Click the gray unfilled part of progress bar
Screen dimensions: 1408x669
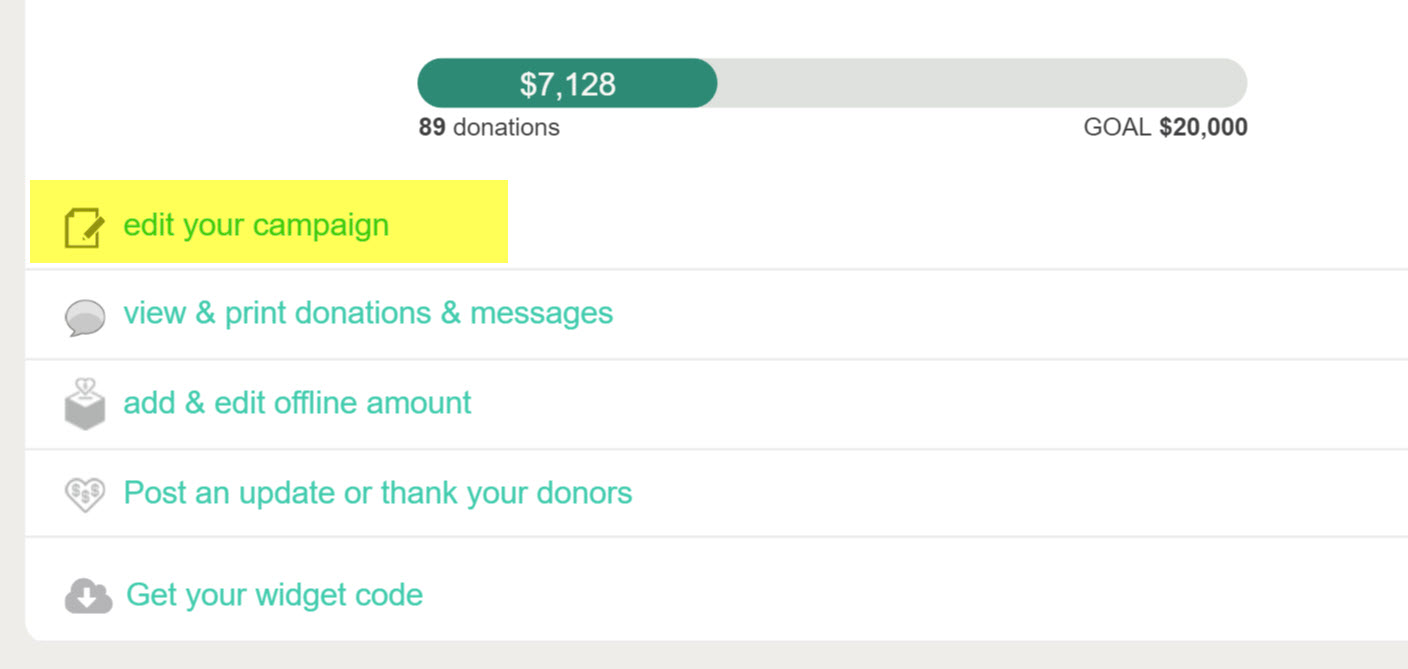pos(982,83)
